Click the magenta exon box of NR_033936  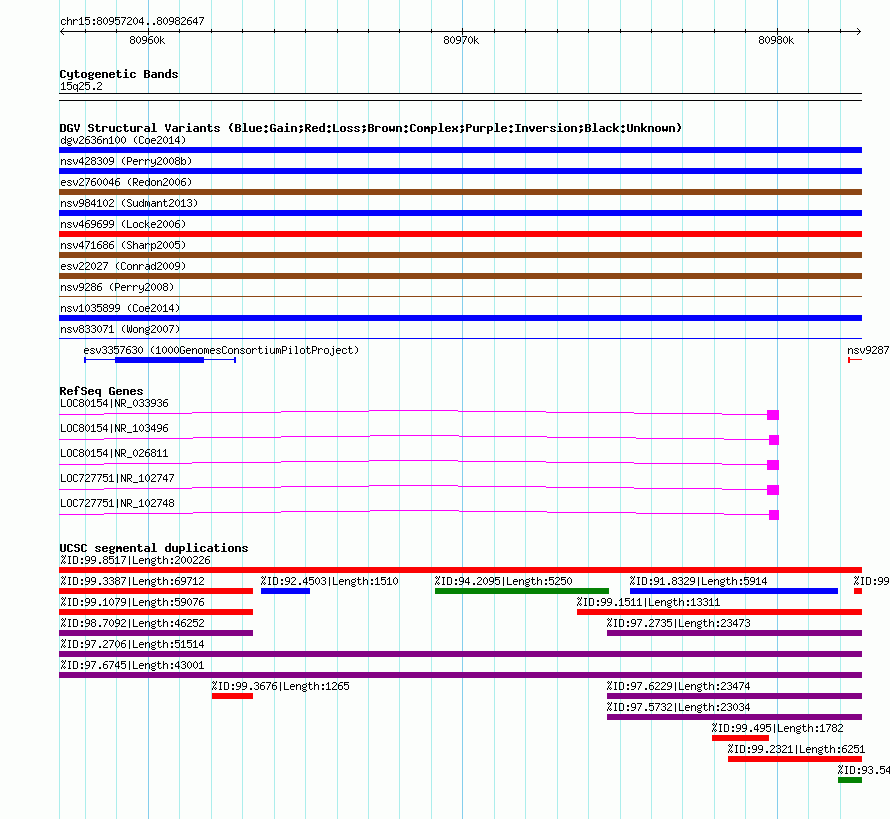(x=773, y=415)
